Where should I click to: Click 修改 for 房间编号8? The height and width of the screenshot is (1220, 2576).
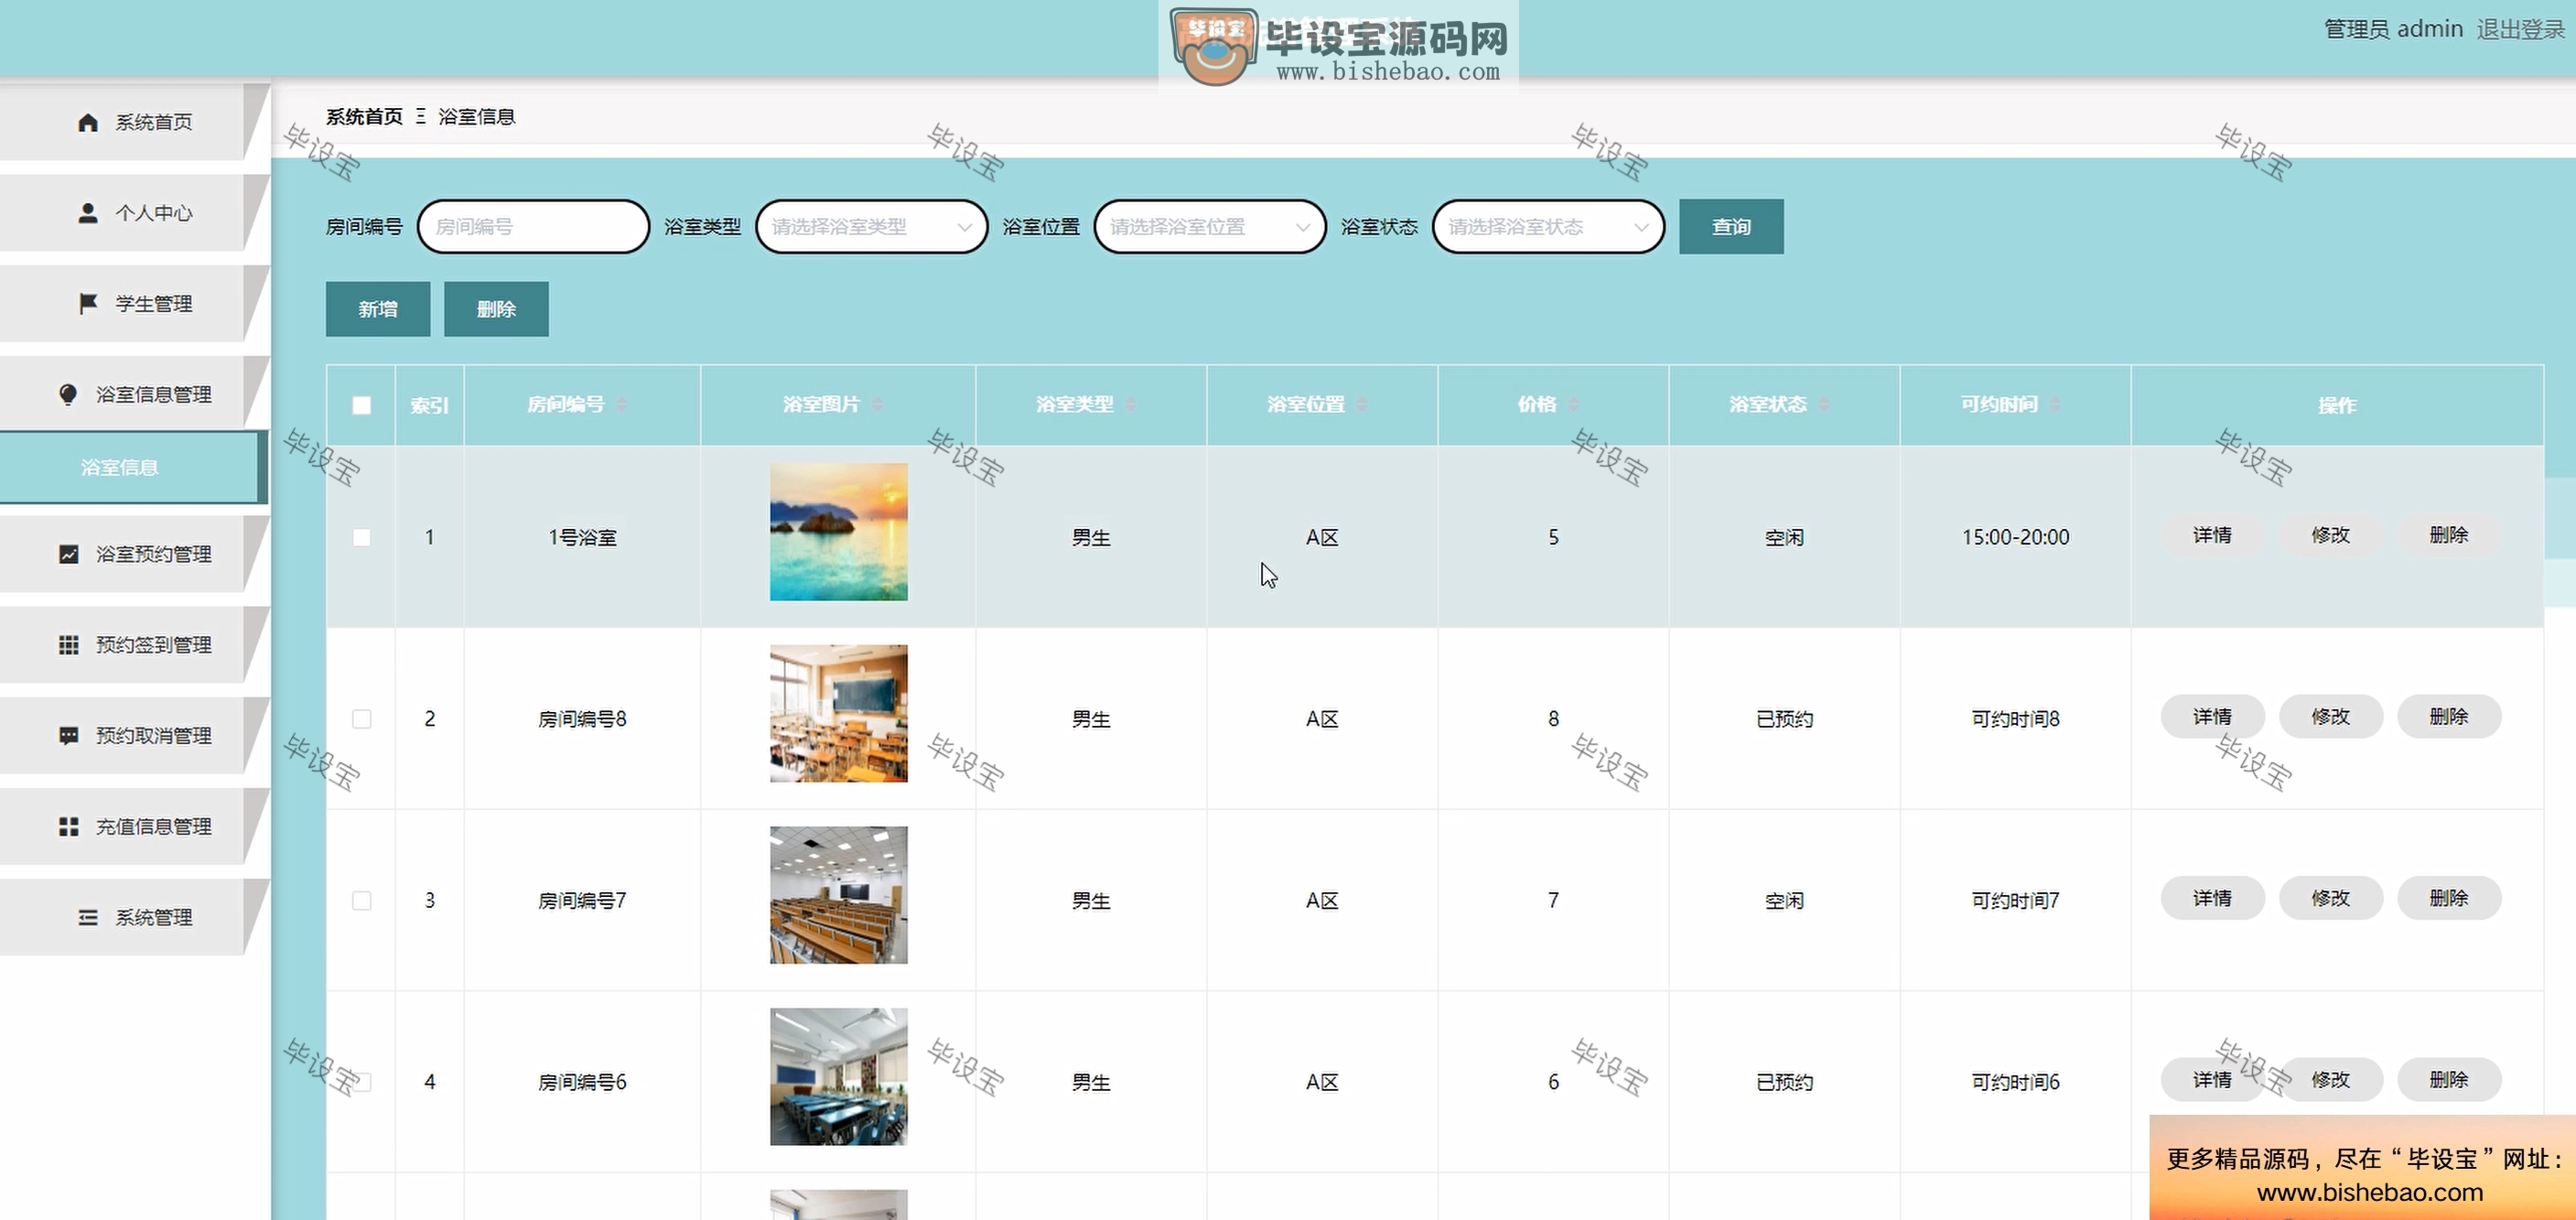2330,717
